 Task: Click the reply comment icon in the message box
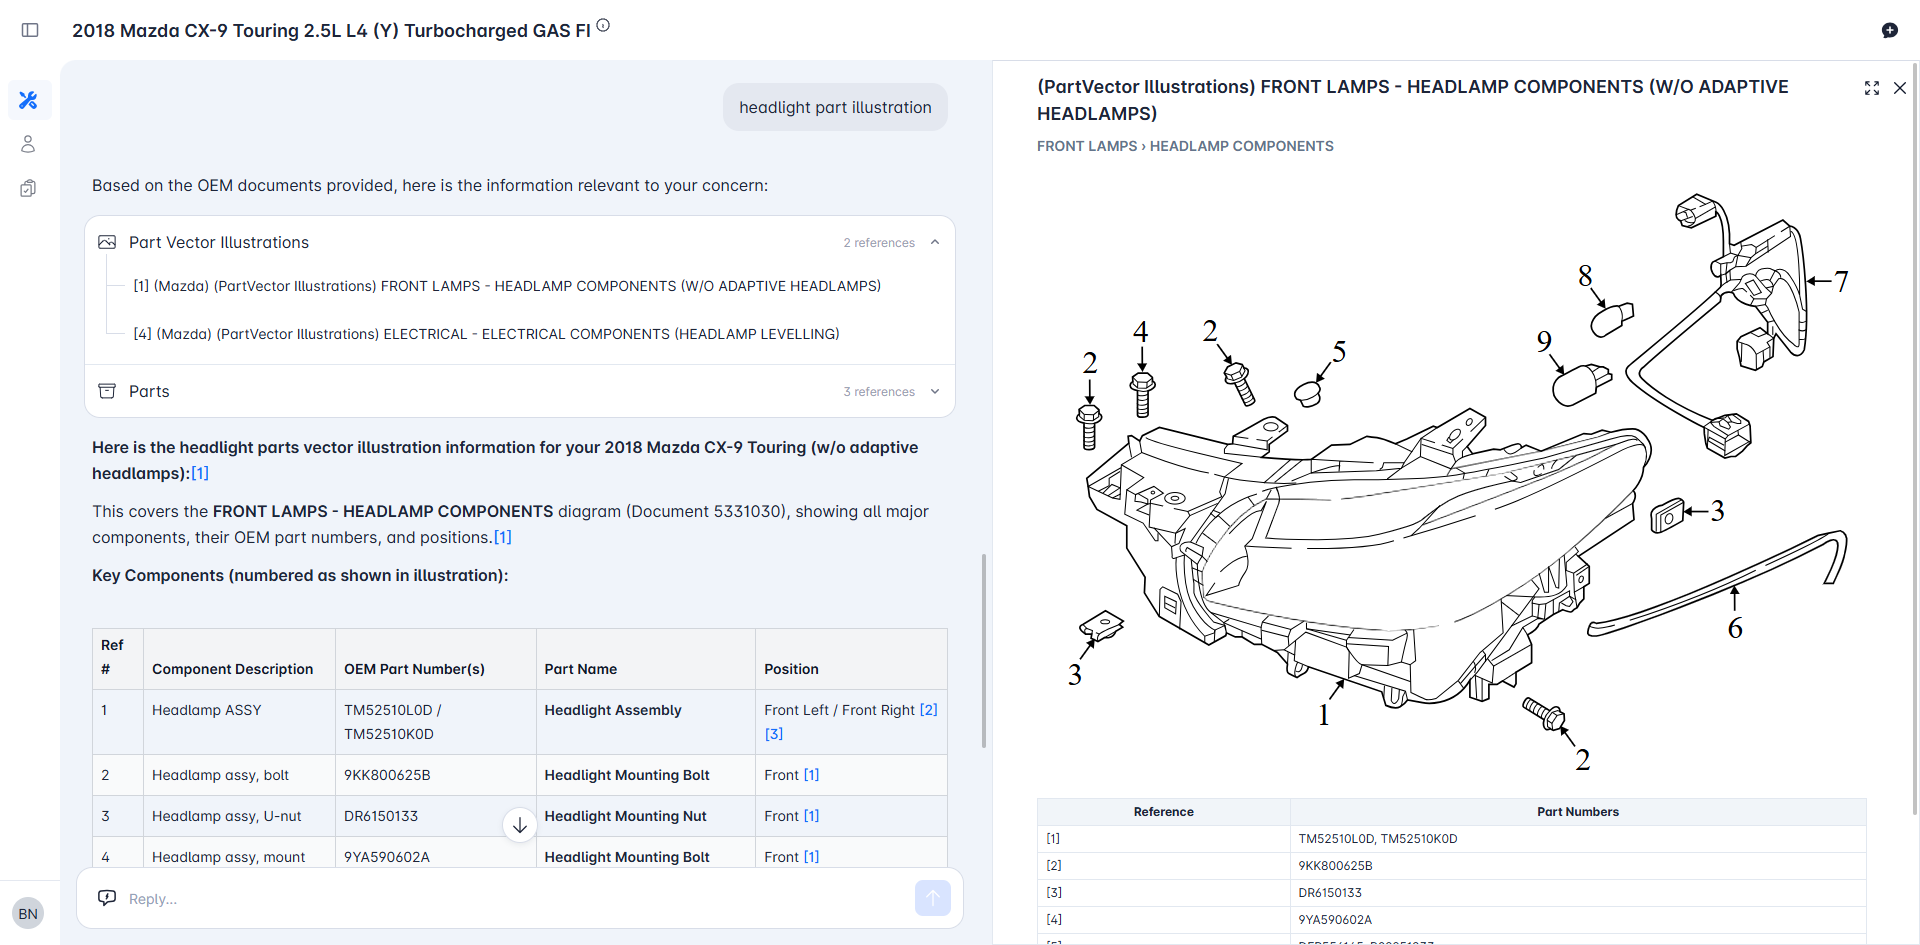[x=107, y=897]
